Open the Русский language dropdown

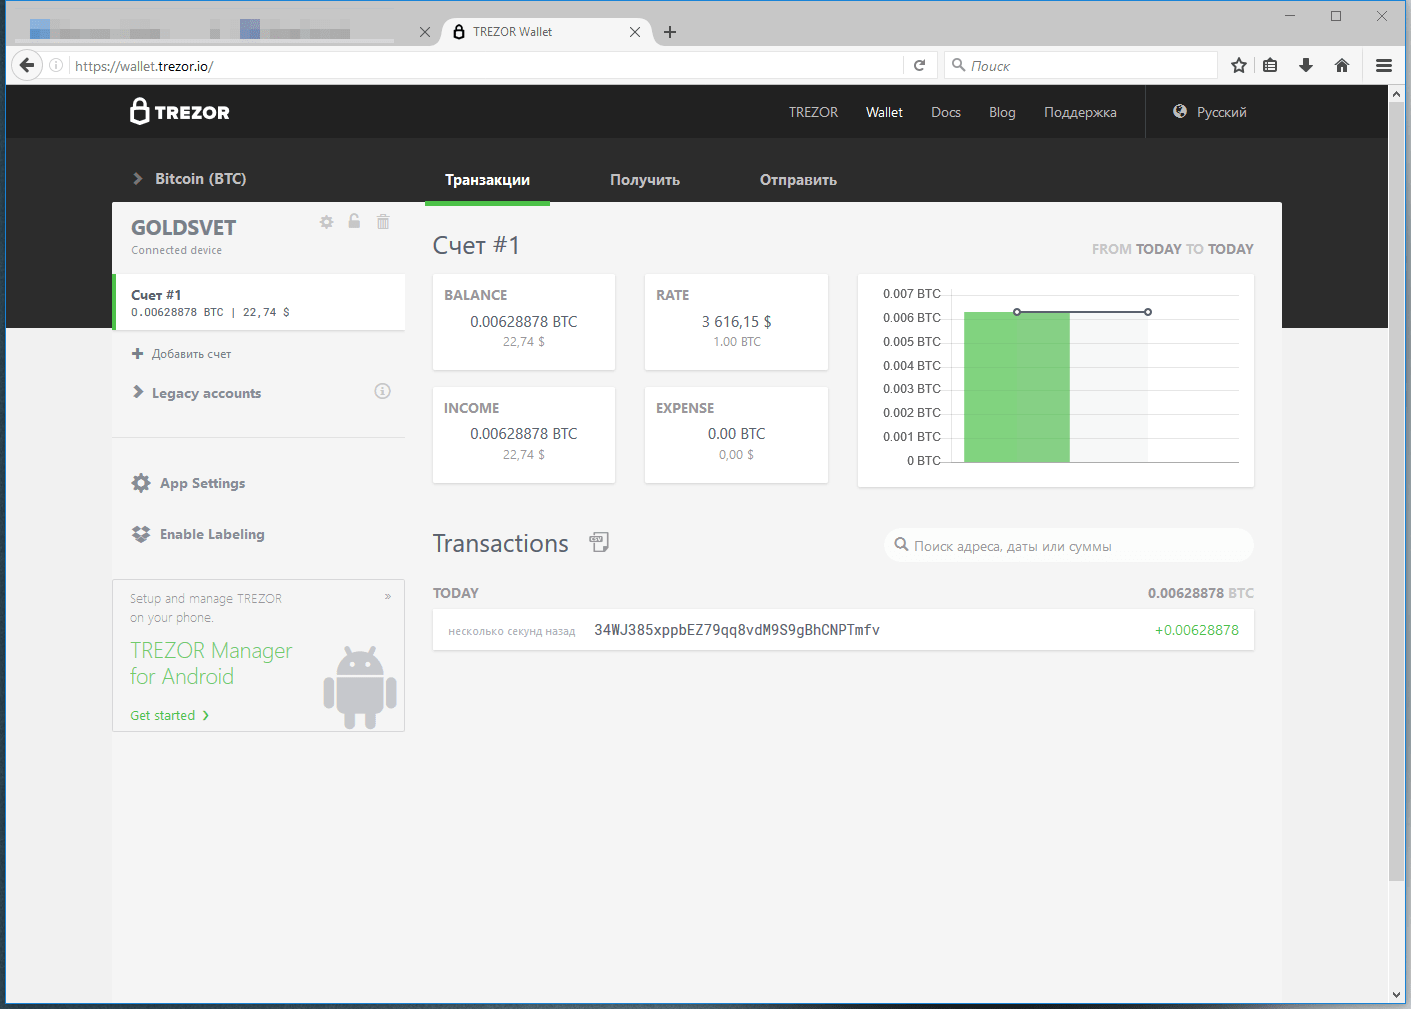[1210, 112]
